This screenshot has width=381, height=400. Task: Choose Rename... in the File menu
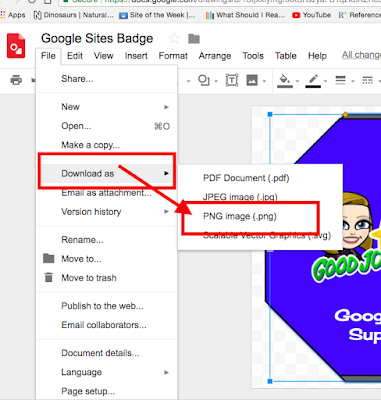106,240
